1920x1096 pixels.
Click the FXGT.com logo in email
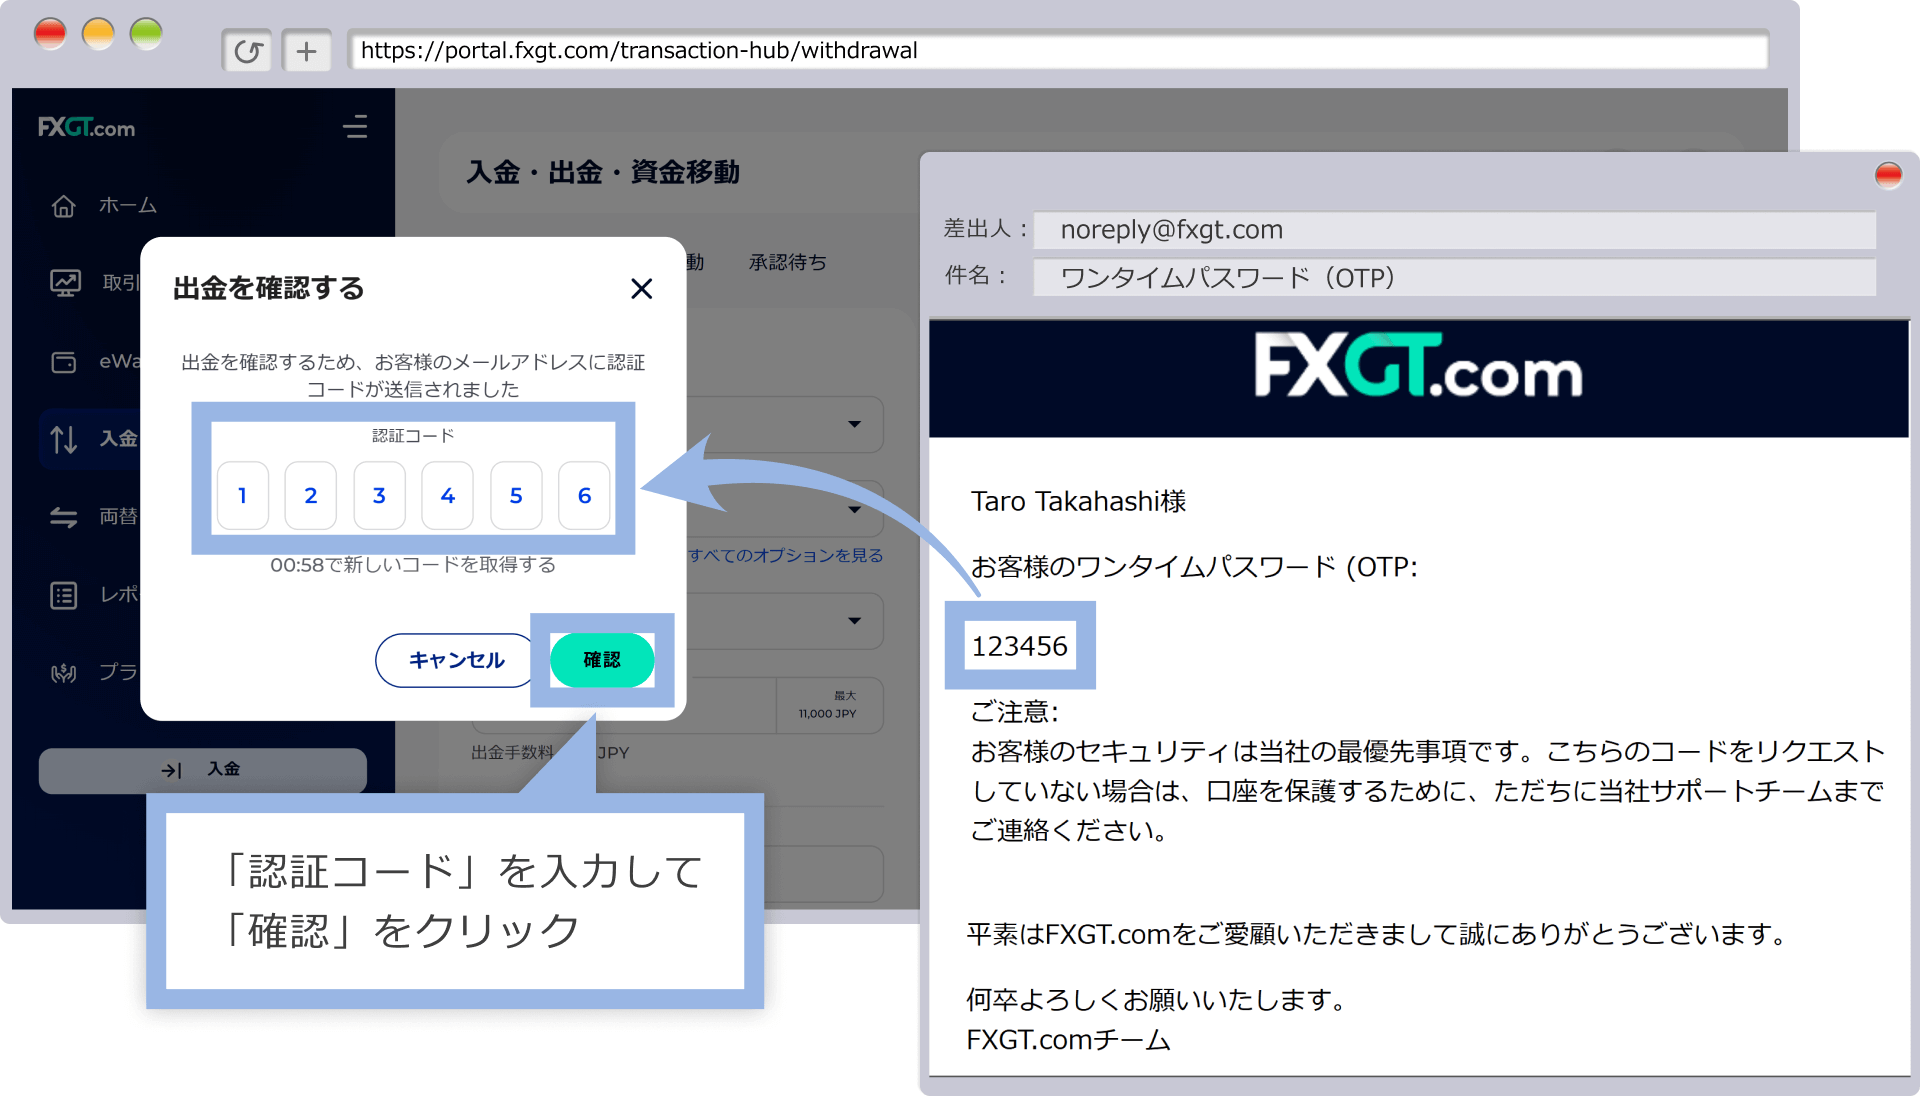pos(1418,366)
